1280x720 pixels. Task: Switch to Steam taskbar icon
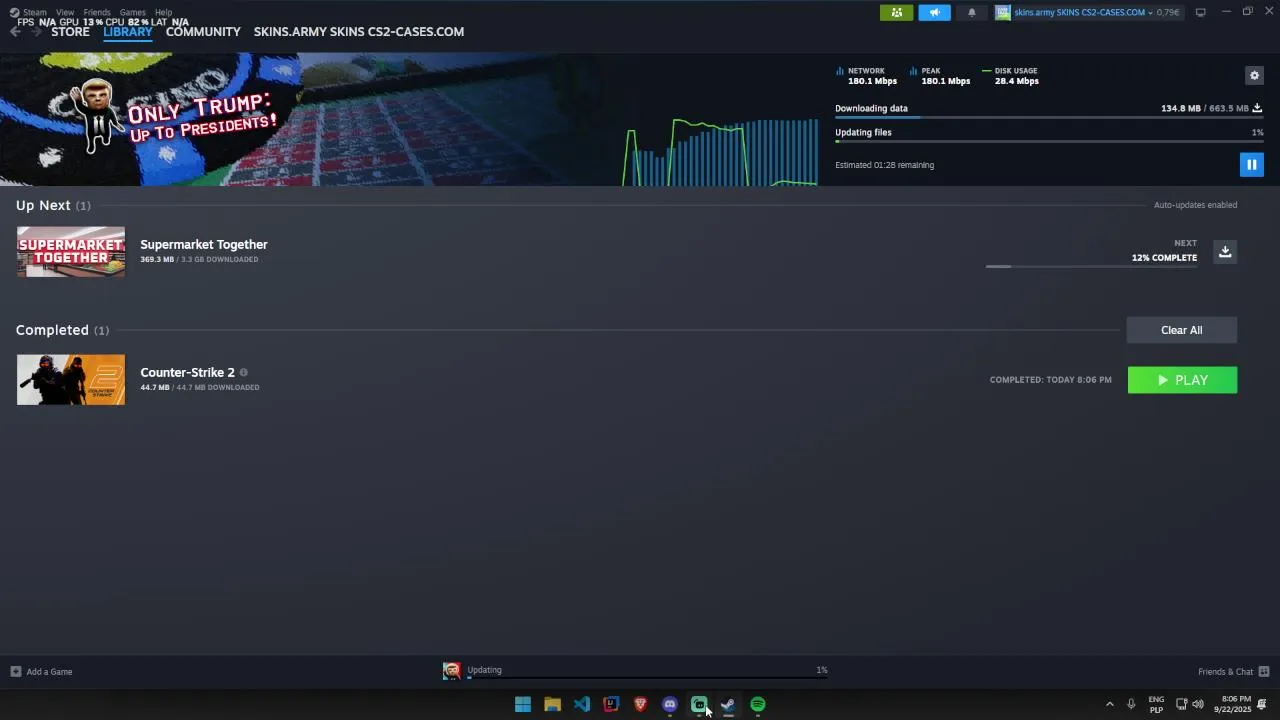point(728,704)
